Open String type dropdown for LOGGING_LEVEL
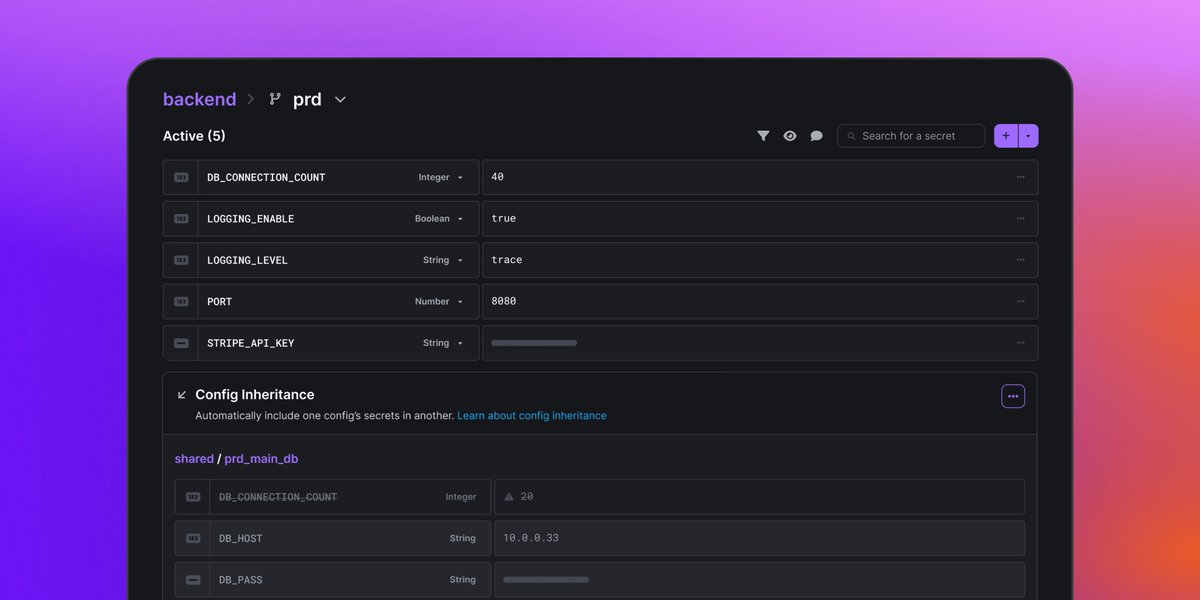This screenshot has width=1200, height=600. [x=443, y=260]
